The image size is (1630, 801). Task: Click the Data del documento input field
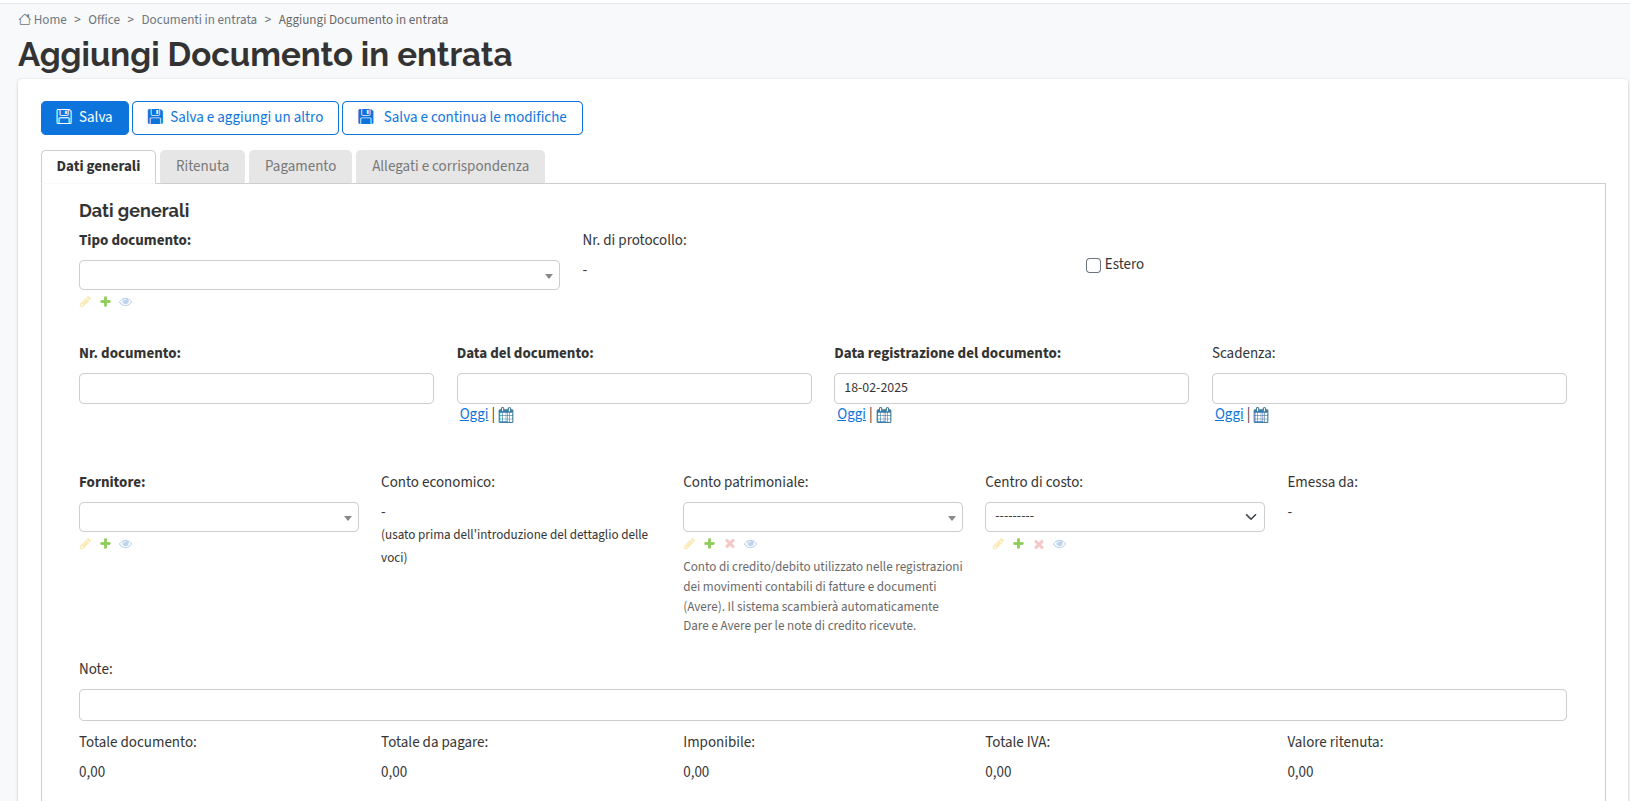point(634,388)
